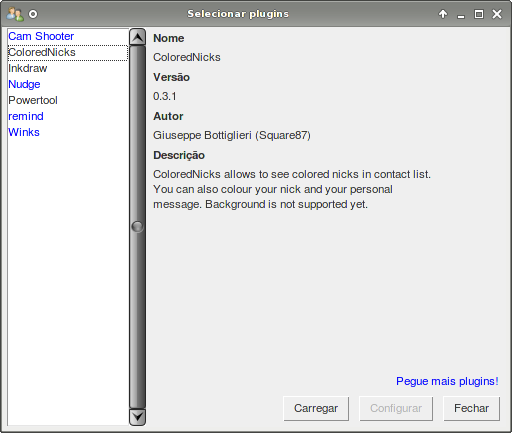Pick the remind plugin
Viewport: 512px width, 433px height.
point(68,116)
